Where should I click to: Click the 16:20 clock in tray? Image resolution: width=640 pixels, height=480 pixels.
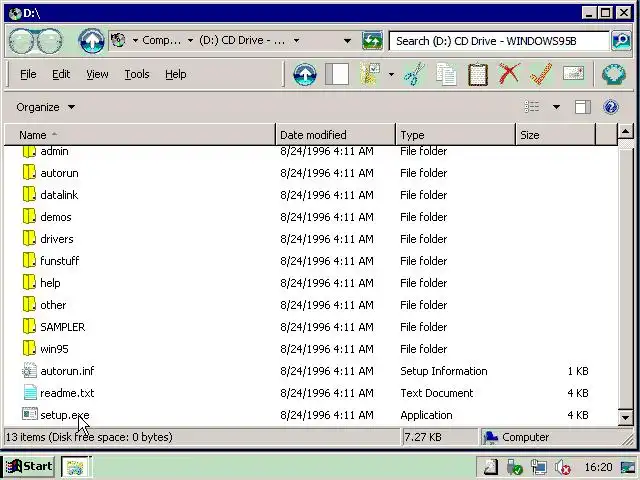click(598, 467)
